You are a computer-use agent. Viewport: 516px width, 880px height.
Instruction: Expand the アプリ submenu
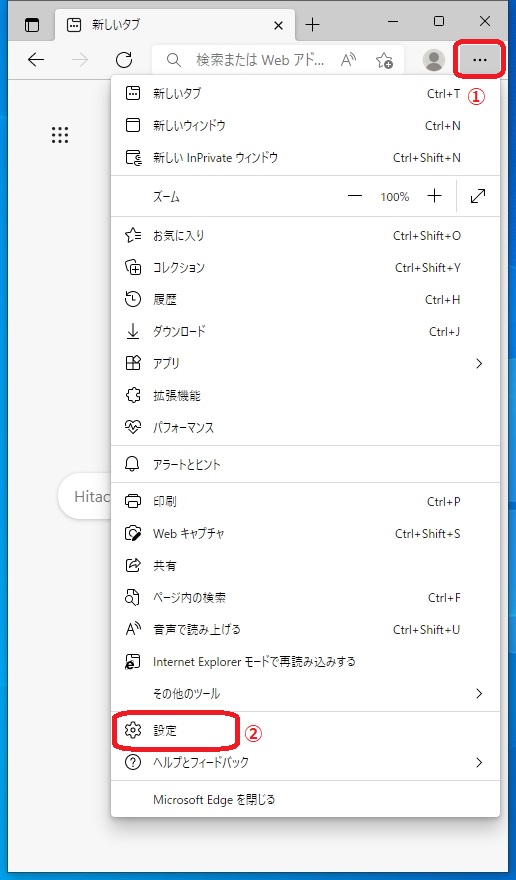(x=305, y=364)
